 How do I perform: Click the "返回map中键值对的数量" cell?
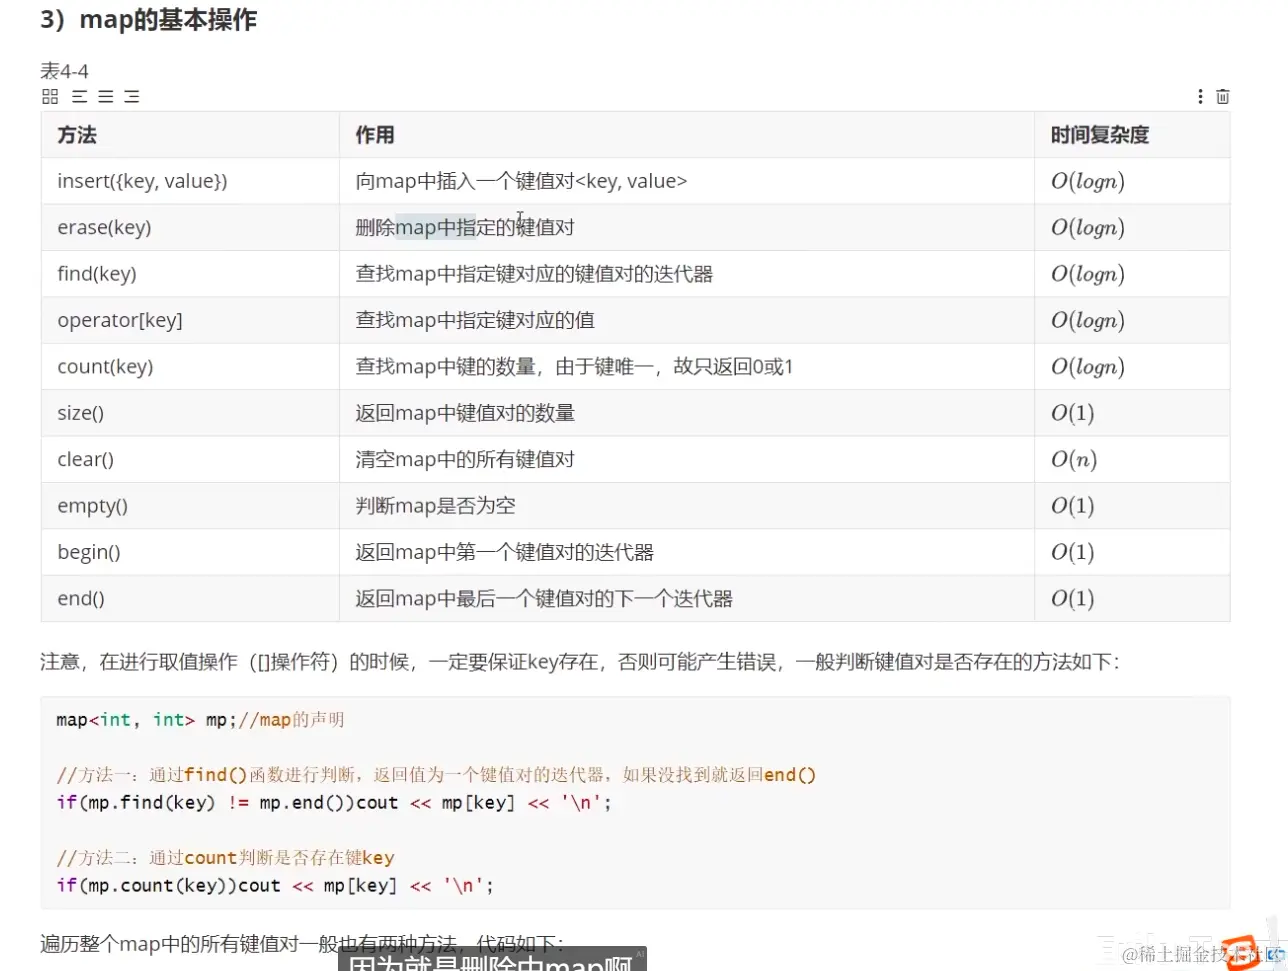coord(687,413)
